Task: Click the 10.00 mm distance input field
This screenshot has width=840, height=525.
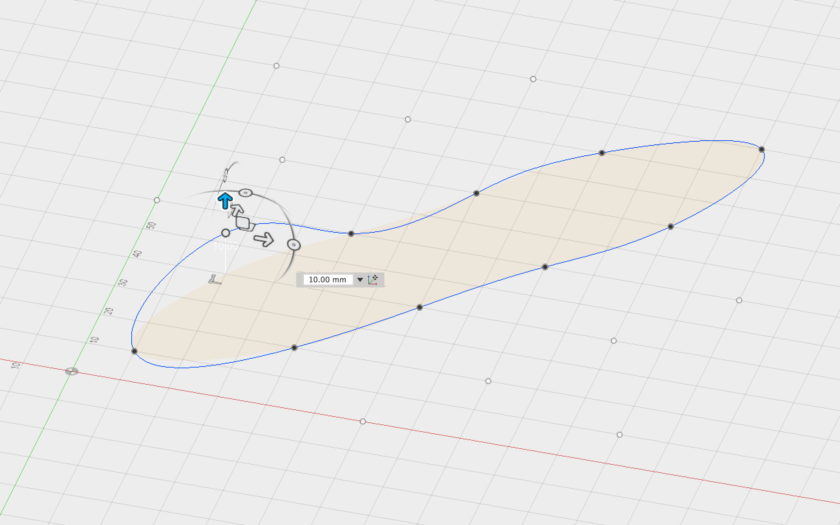Action: click(x=327, y=280)
